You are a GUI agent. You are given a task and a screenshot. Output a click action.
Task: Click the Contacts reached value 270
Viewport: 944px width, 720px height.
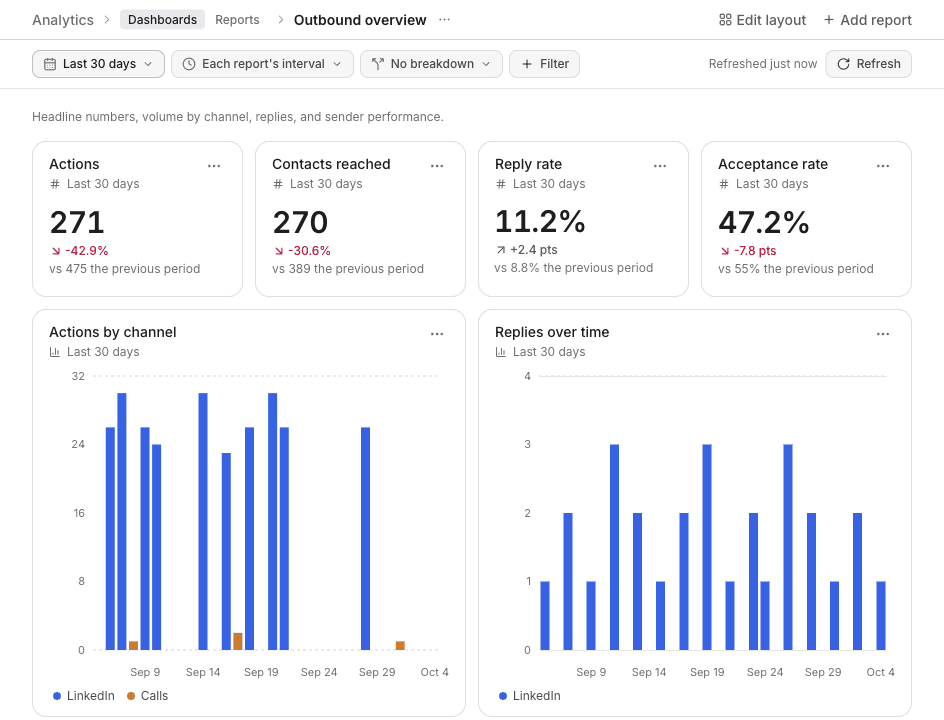coord(300,222)
